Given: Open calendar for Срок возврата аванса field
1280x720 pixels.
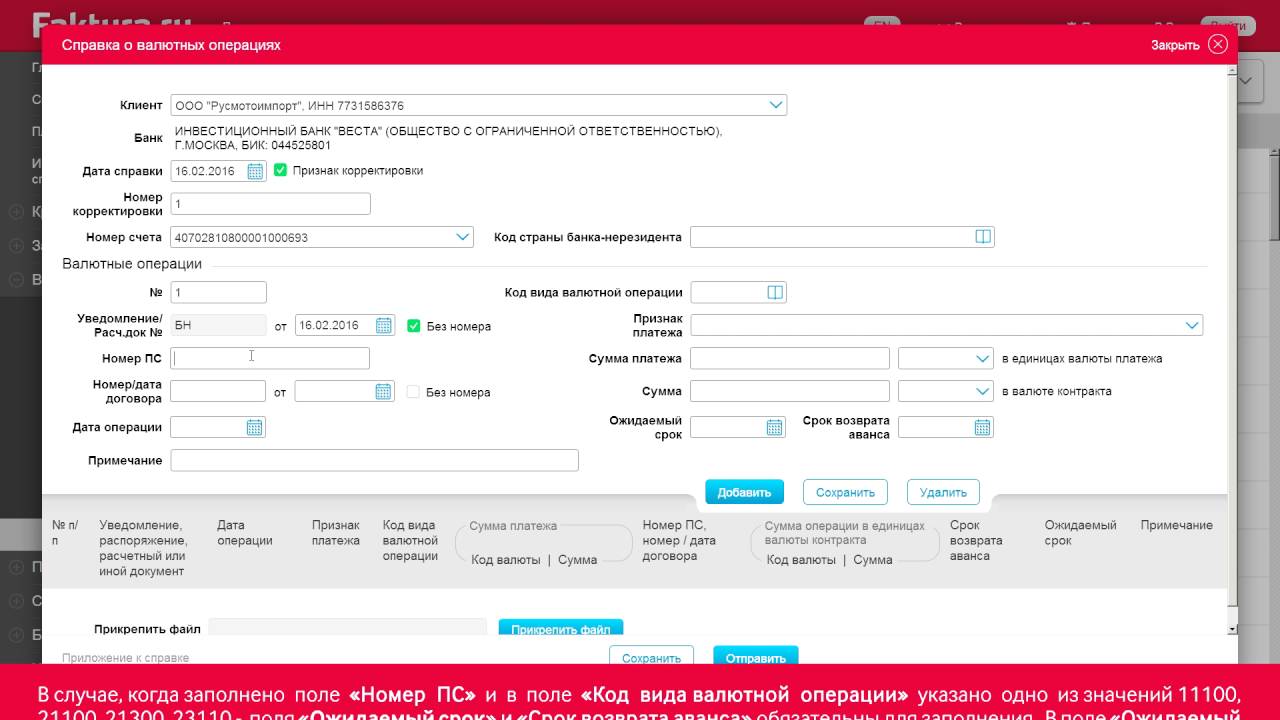Looking at the screenshot, I should coord(982,428).
